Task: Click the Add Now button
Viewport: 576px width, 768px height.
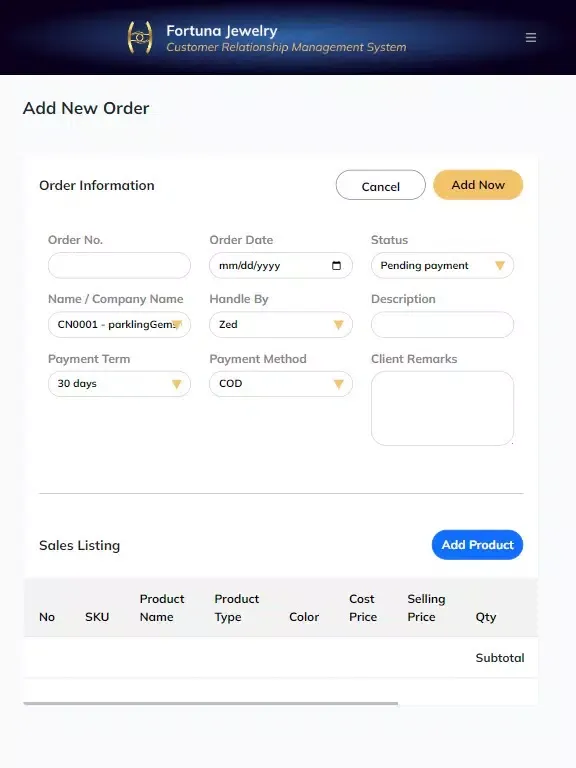Action: [478, 185]
